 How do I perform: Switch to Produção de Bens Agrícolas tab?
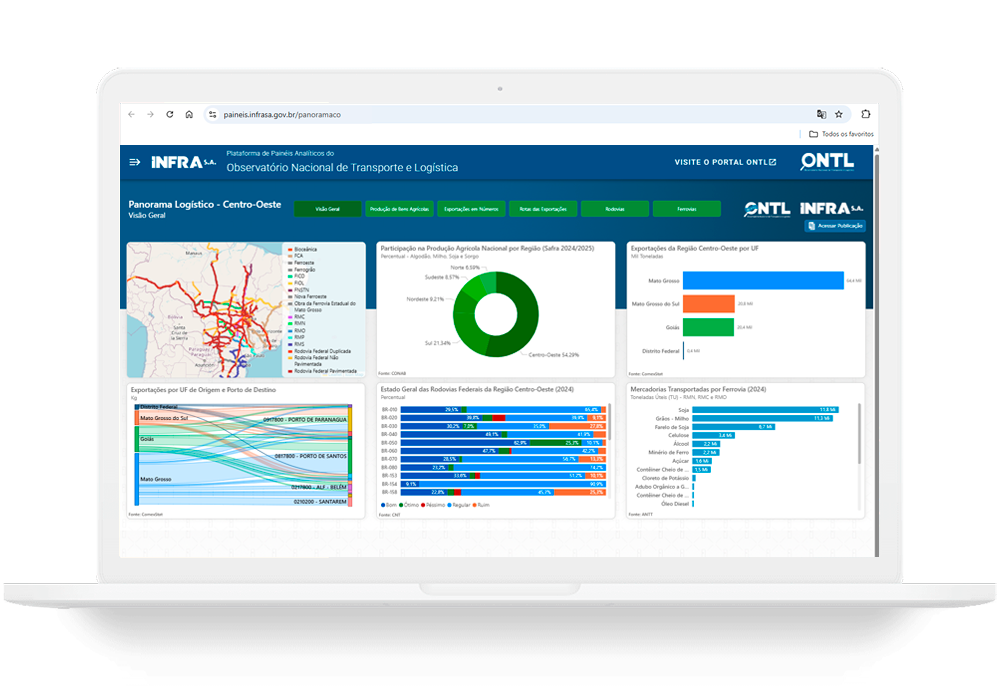pyautogui.click(x=399, y=209)
